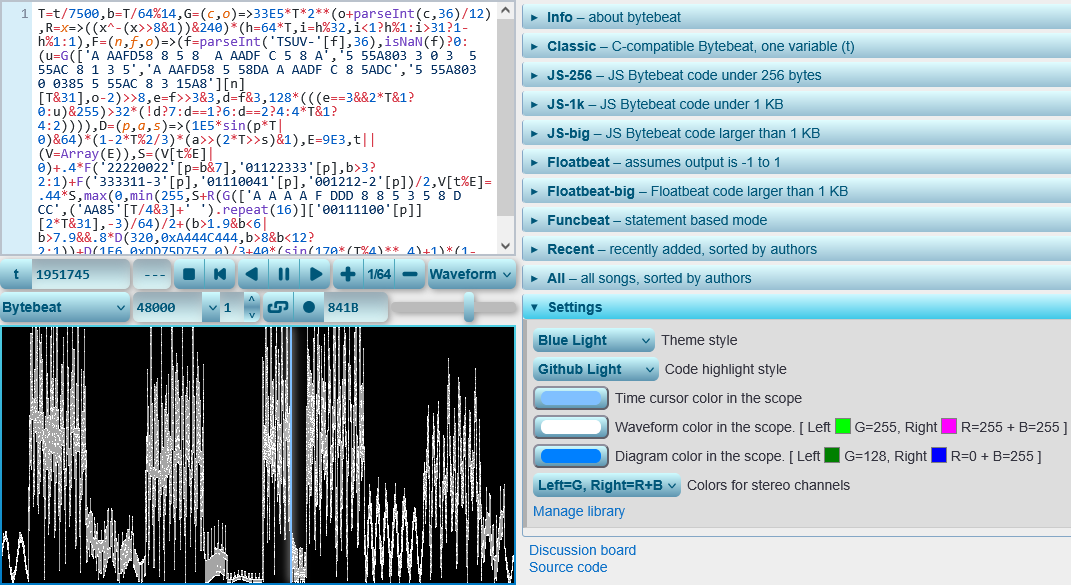This screenshot has height=585, width=1071.
Task: Click the 48000 sample rate field
Action: click(169, 308)
